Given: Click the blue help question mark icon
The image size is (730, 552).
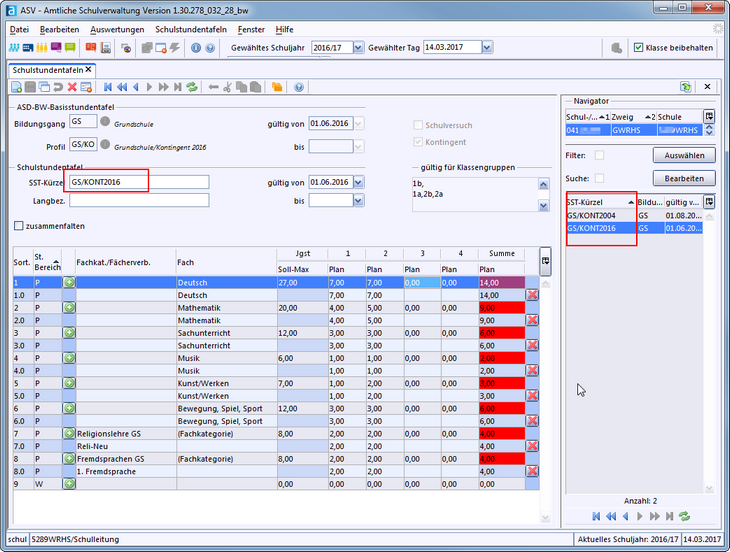Looking at the screenshot, I should click(299, 88).
